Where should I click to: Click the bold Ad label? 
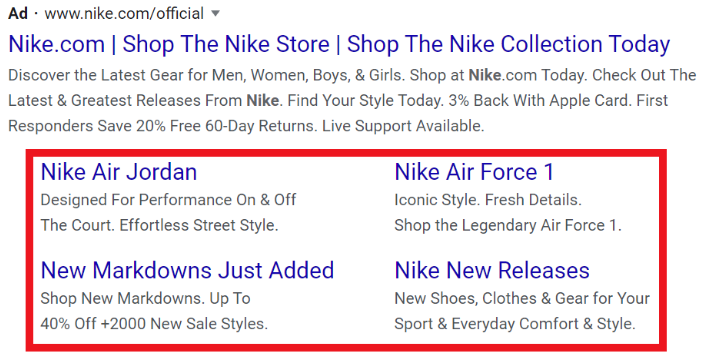click(18, 14)
